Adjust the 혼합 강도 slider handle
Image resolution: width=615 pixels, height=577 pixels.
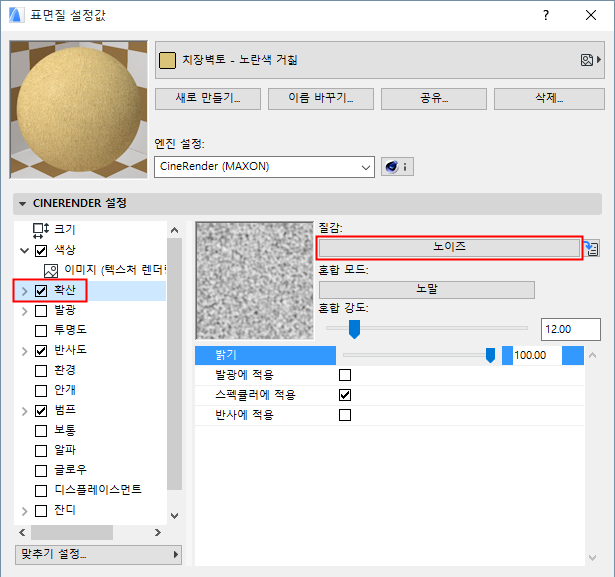click(355, 329)
